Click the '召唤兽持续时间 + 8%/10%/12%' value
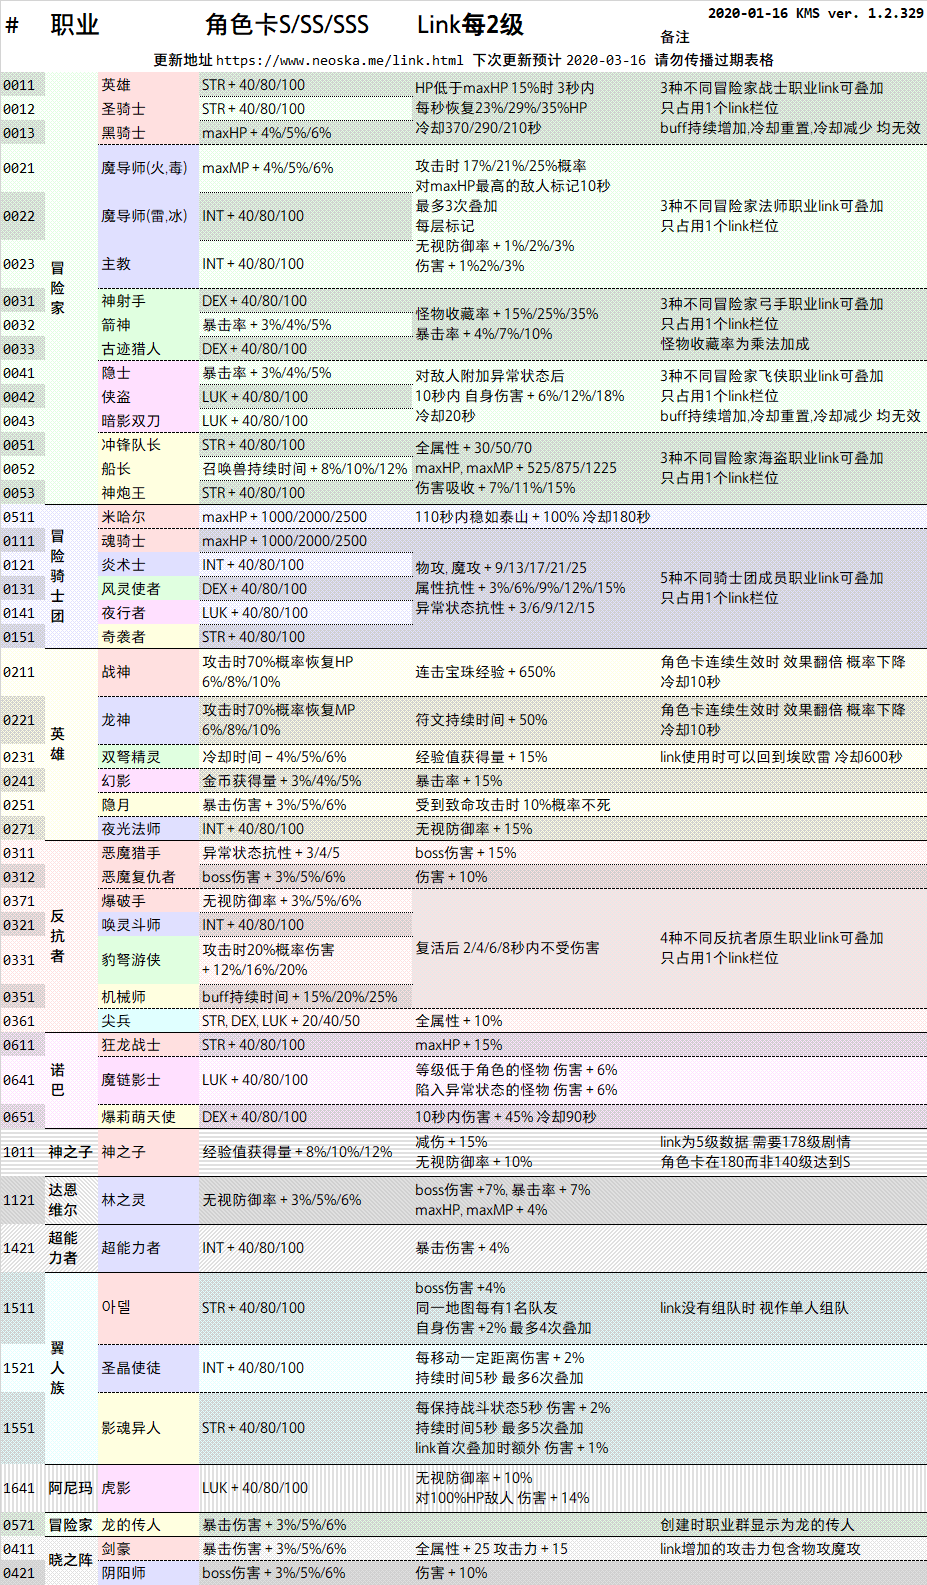Viewport: 927px width, 1585px height. coord(305,469)
